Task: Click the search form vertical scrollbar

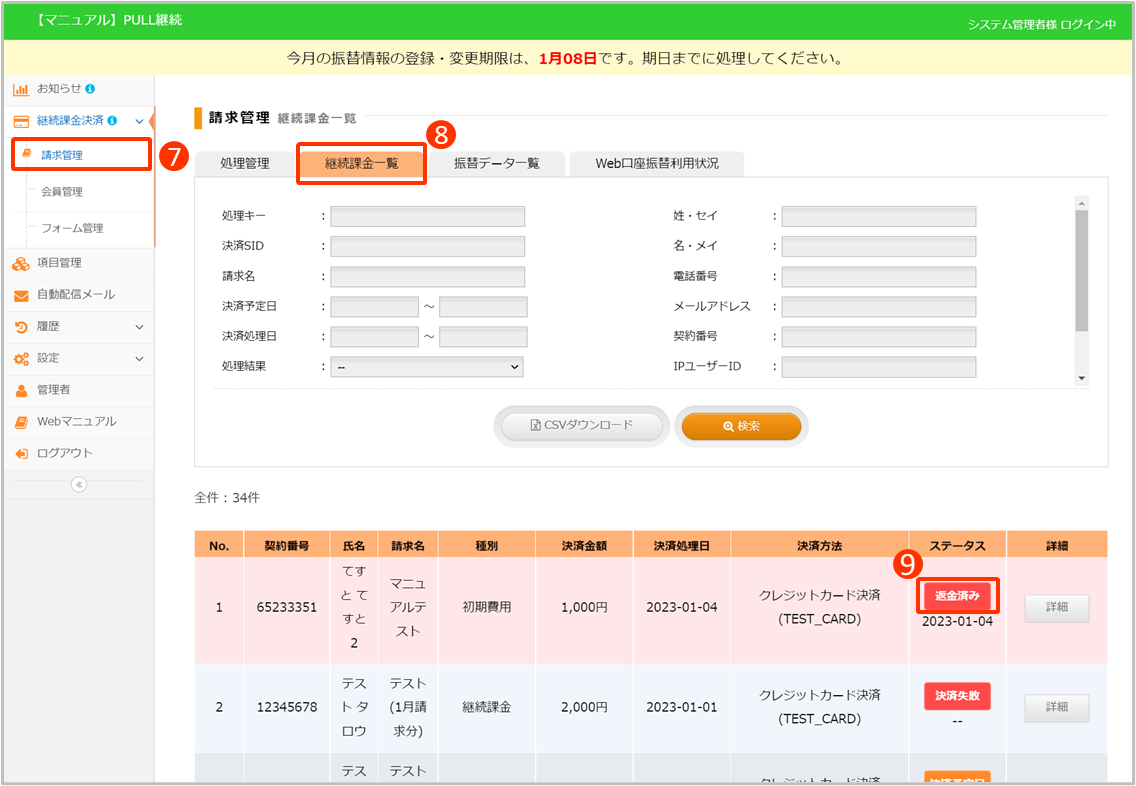Action: click(1081, 270)
